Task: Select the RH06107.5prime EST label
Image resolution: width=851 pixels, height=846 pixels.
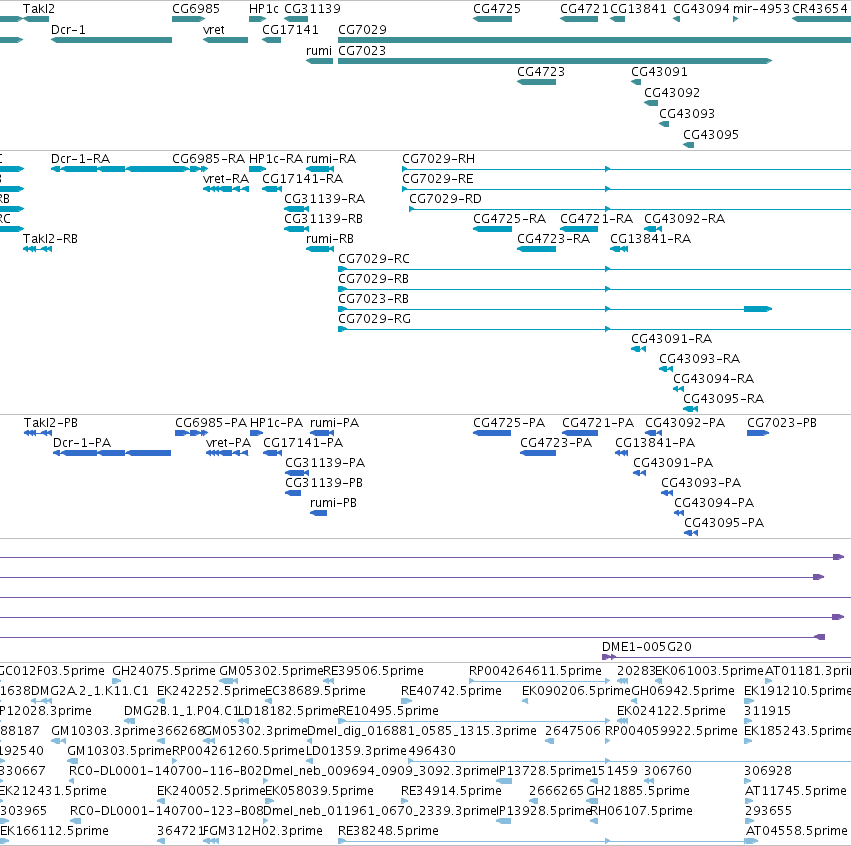Action: [x=641, y=811]
